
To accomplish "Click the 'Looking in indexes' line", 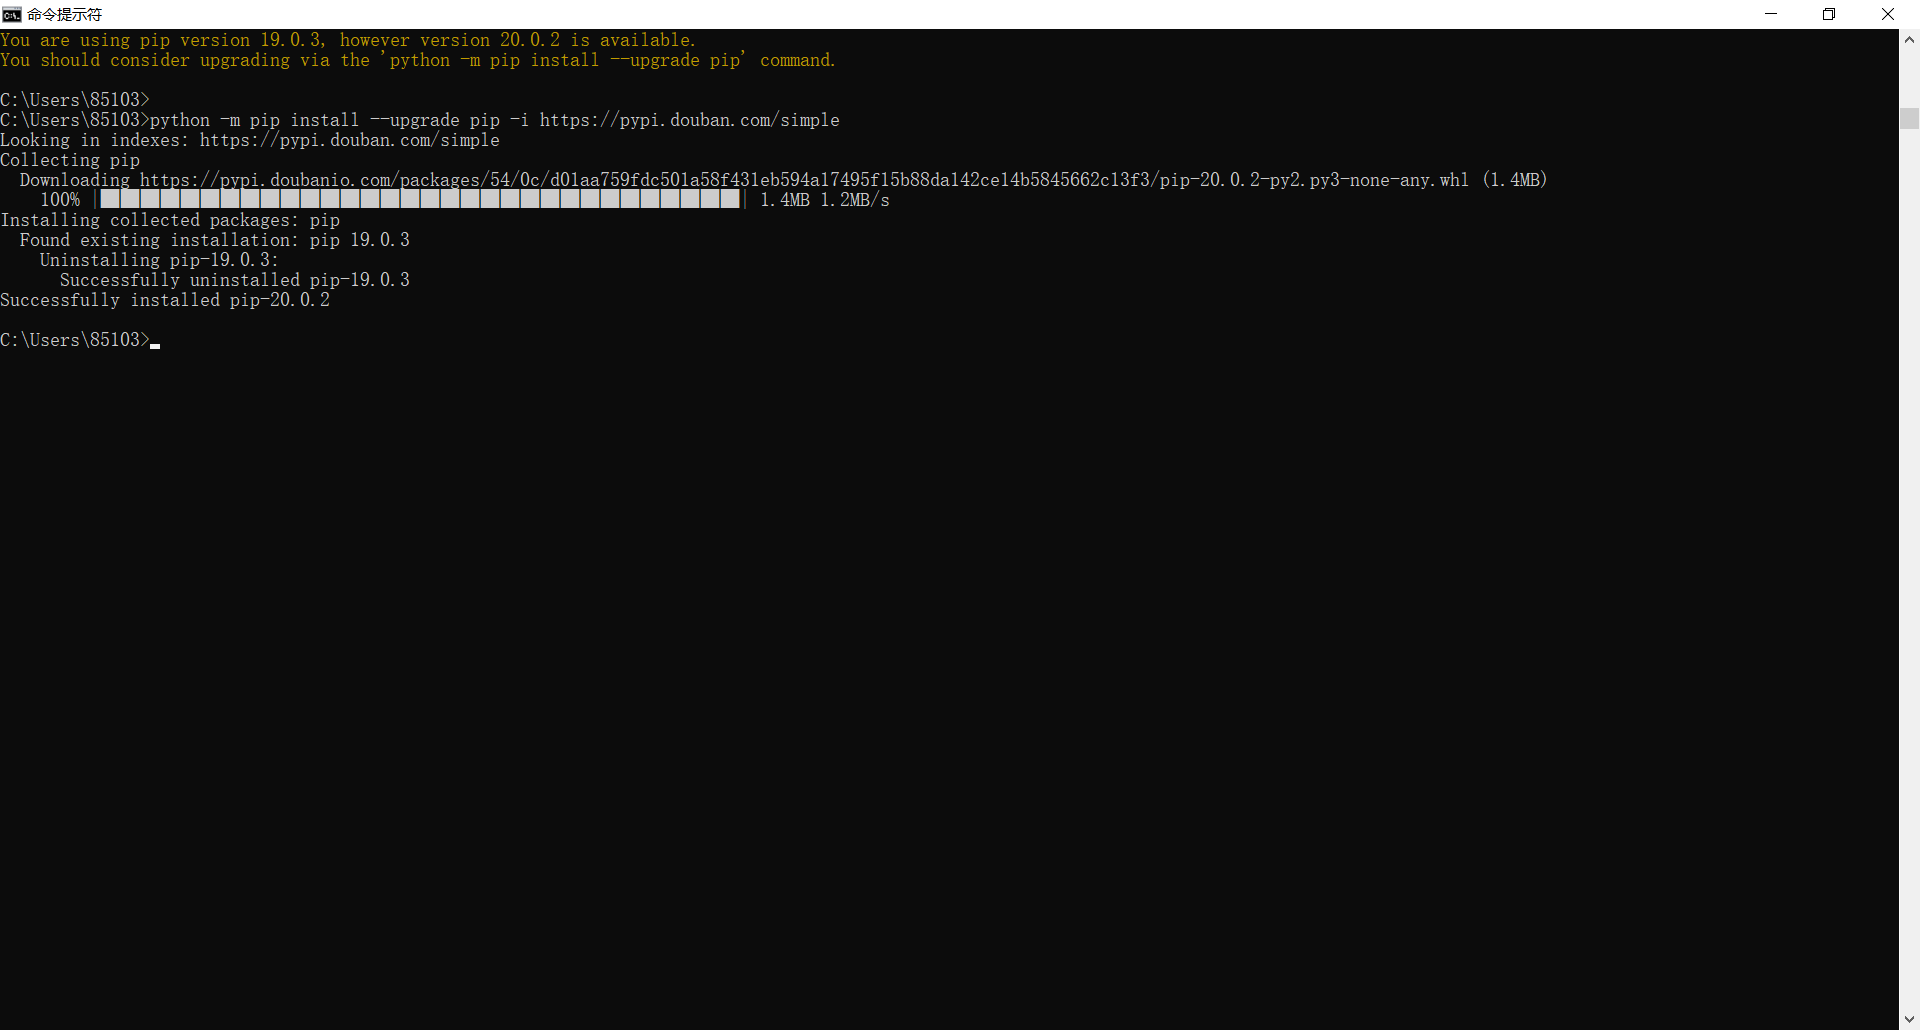I will pyautogui.click(x=250, y=140).
